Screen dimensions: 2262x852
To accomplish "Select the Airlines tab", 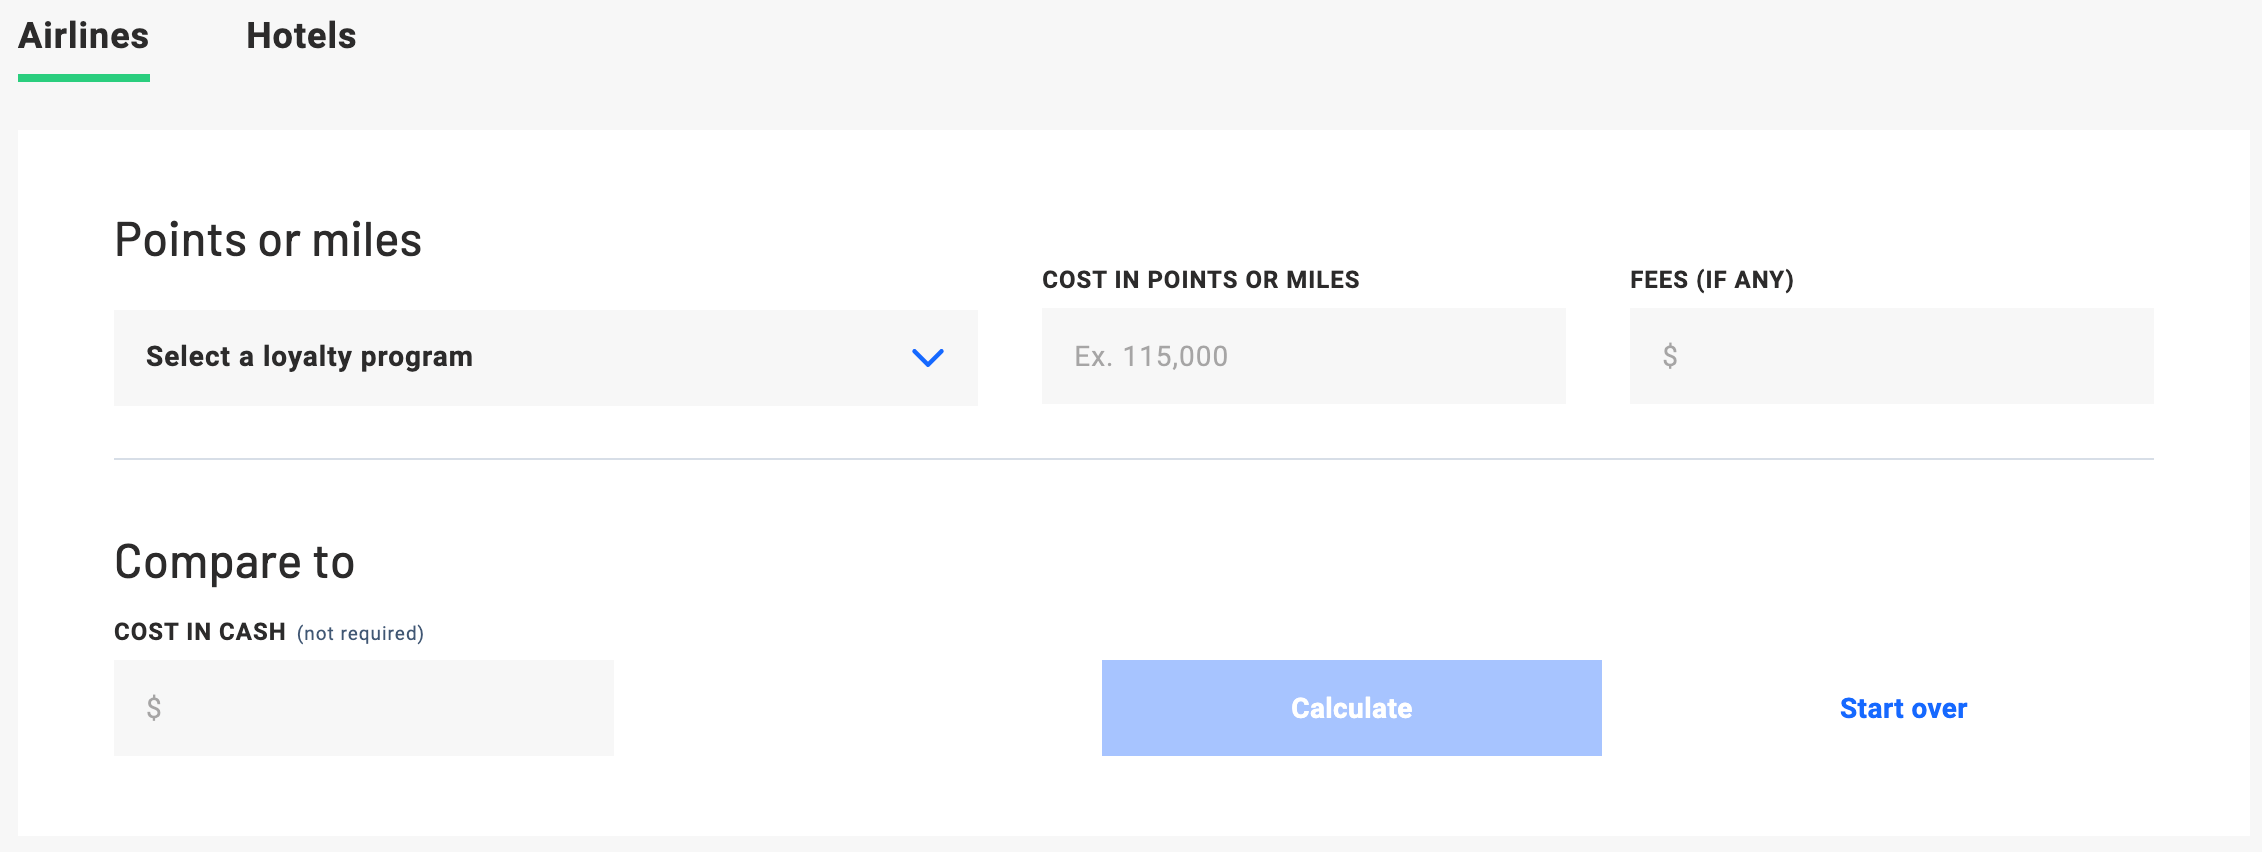I will click(84, 35).
